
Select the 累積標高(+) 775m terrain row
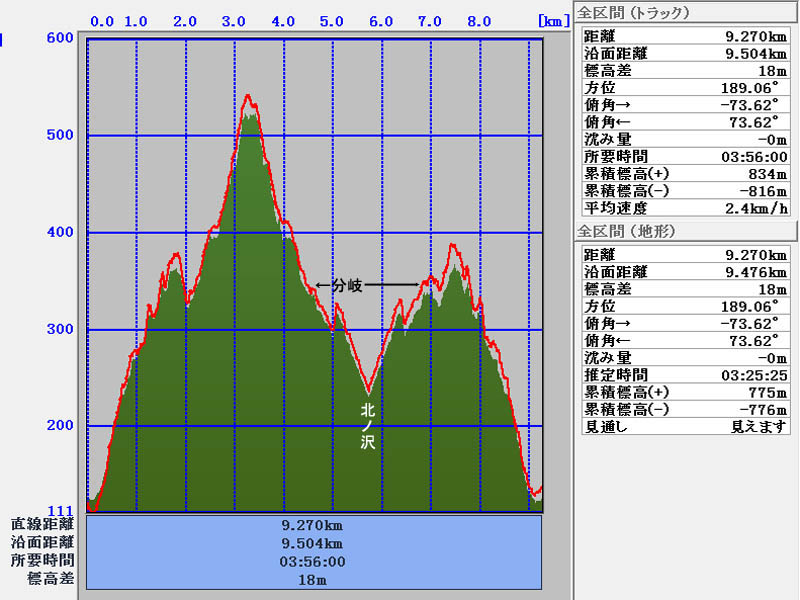685,392
